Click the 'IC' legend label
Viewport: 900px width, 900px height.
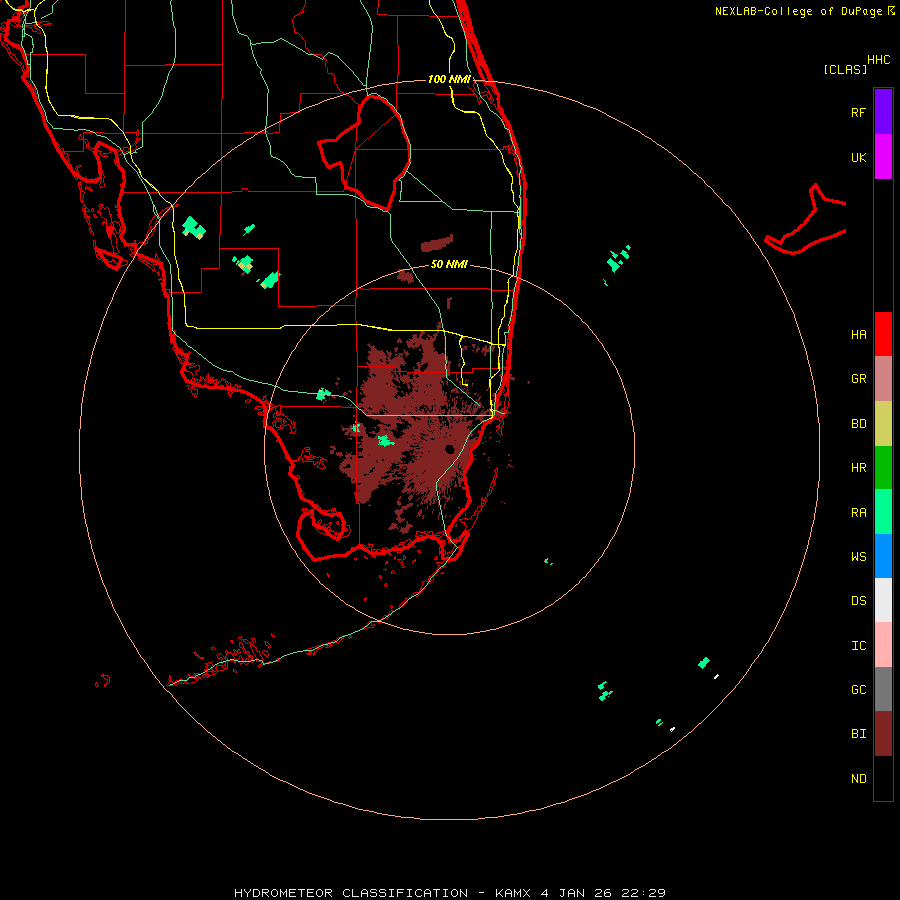(858, 646)
